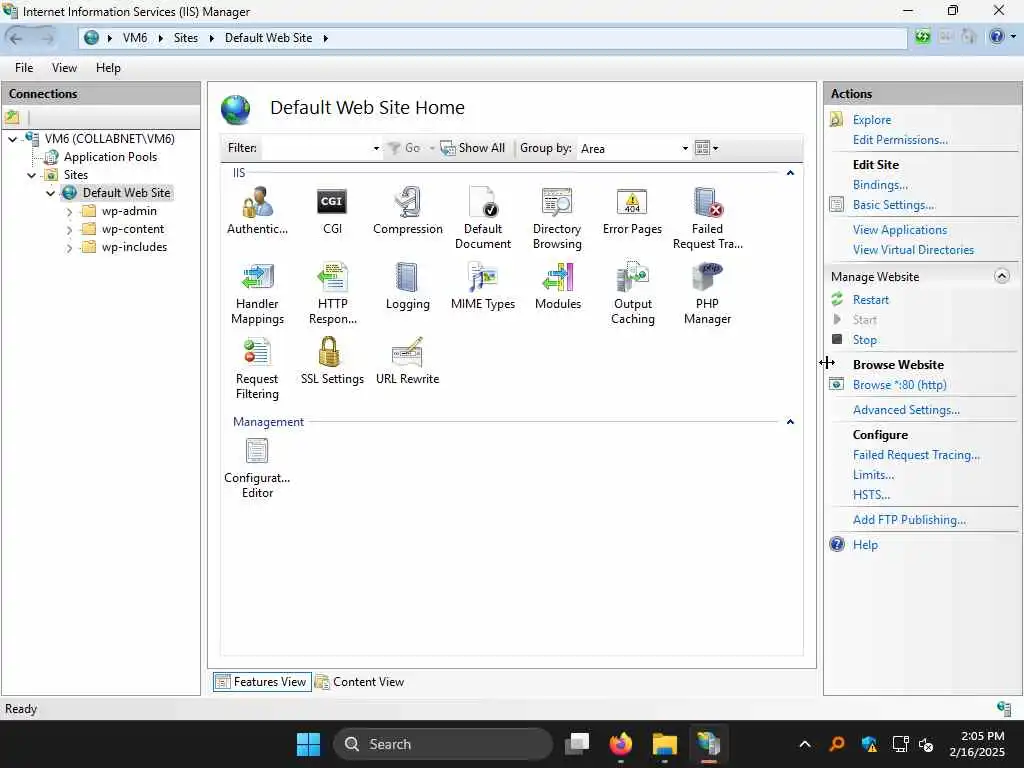Open Request Filtering feature

point(257,368)
